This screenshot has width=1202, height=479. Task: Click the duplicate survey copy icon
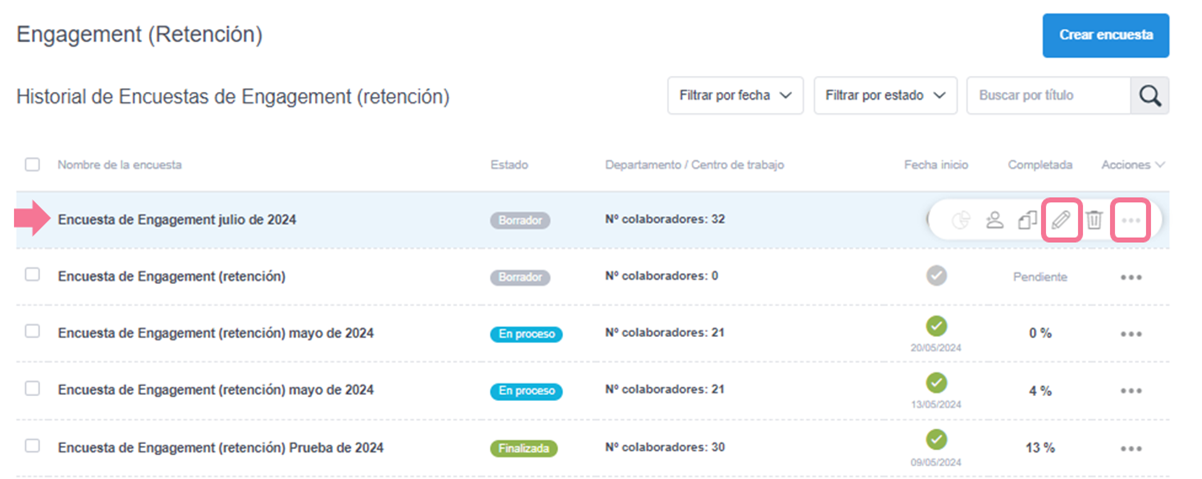(1027, 220)
